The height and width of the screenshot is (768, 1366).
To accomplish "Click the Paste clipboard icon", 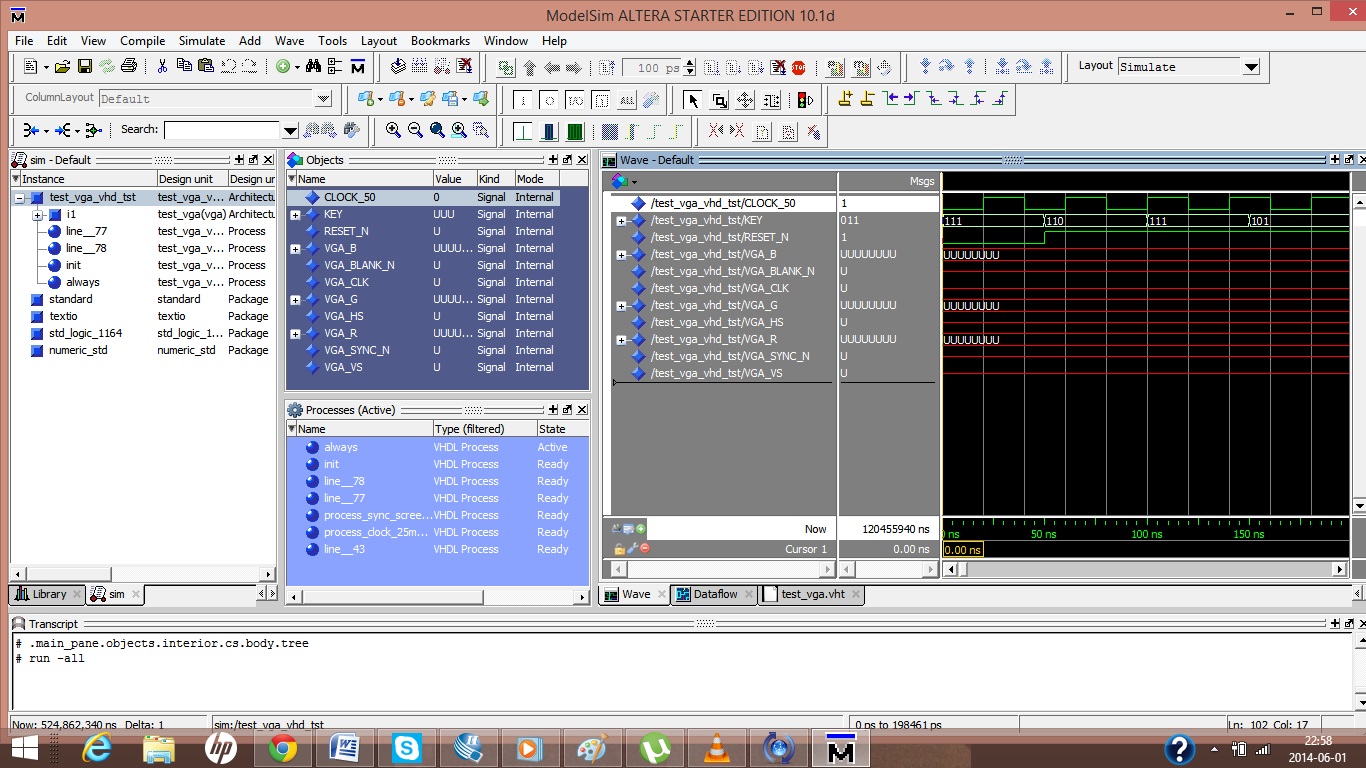I will [206, 67].
